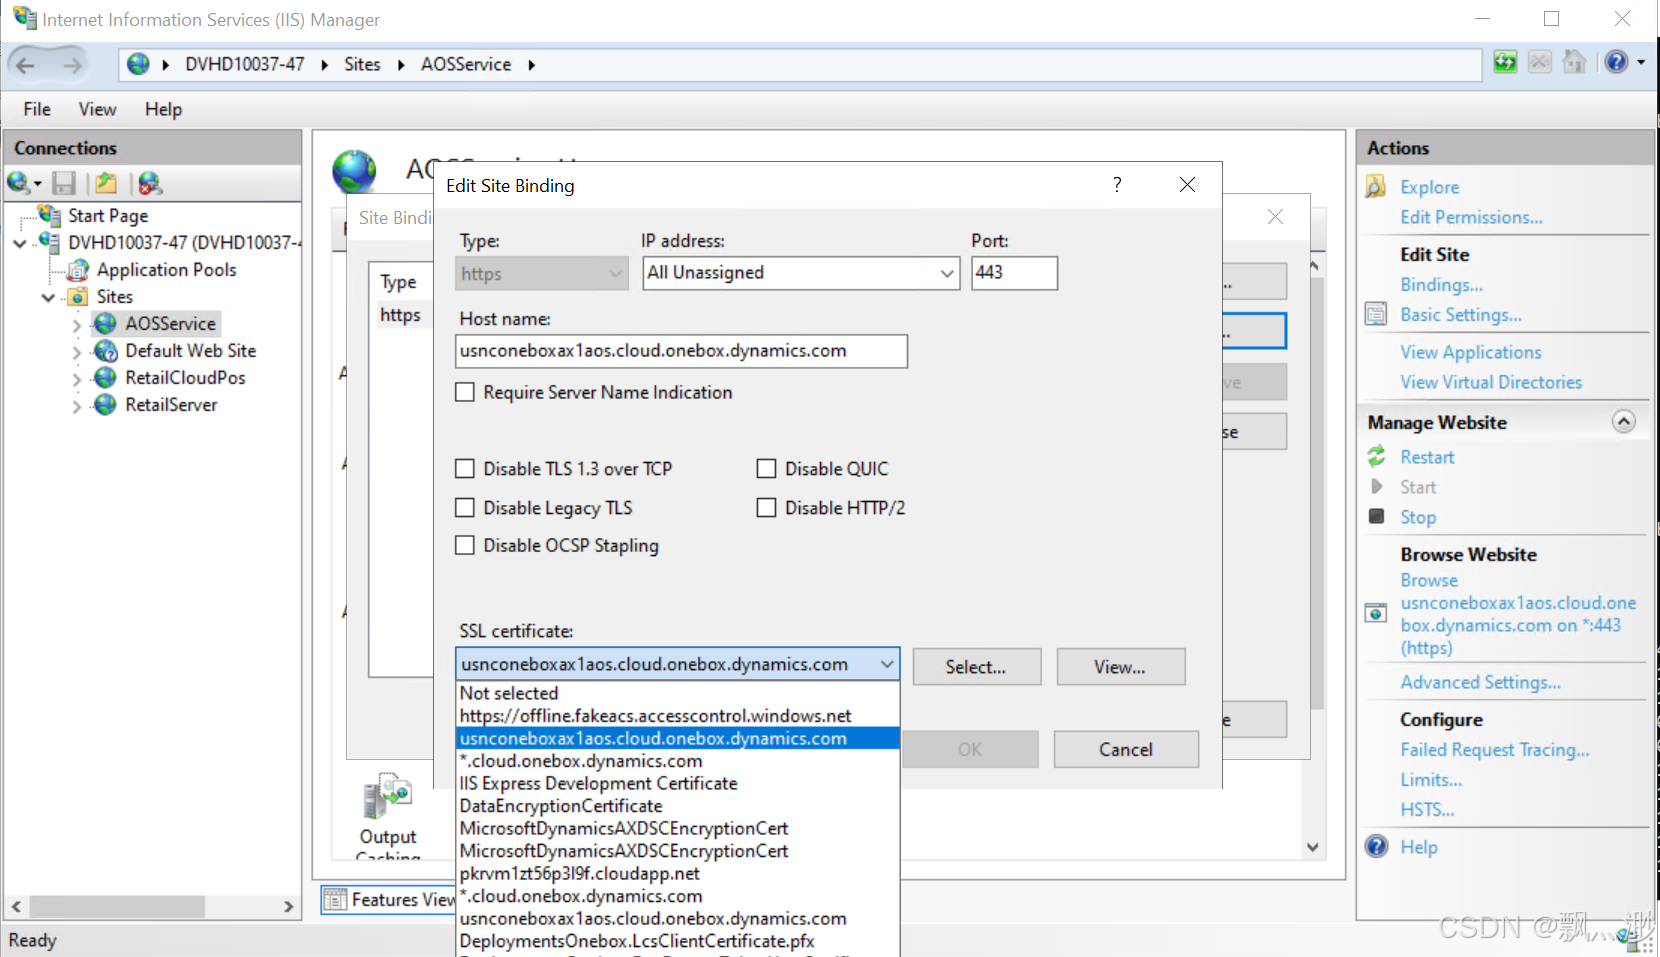1660x957 pixels.
Task: Toggle Disable OCSP Stapling checkbox
Action: (465, 545)
